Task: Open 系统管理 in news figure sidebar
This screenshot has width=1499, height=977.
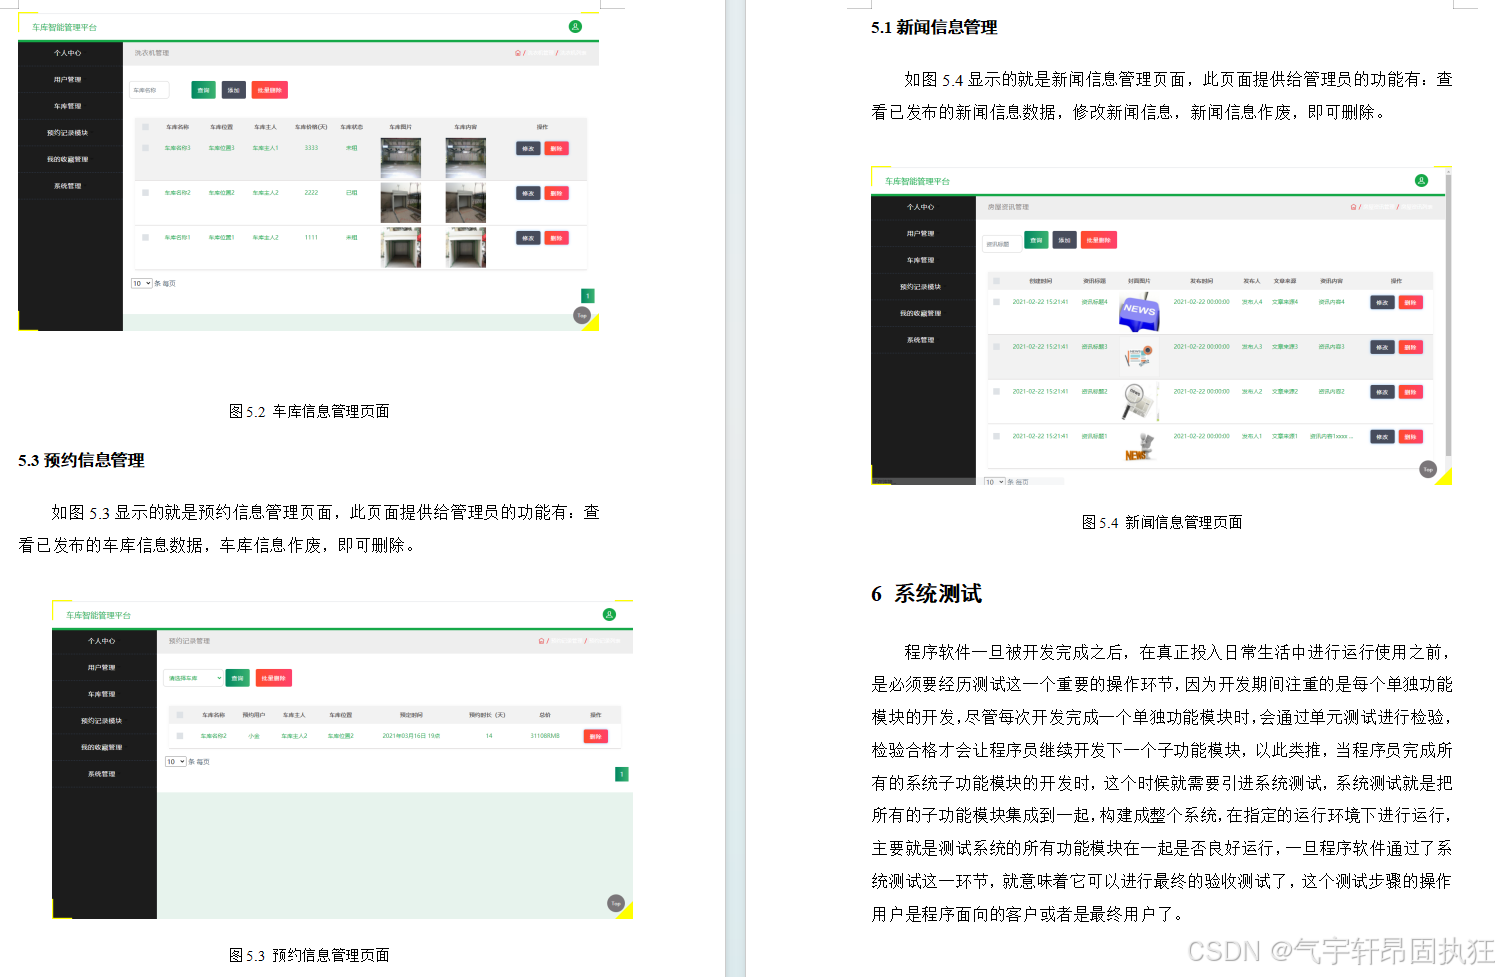Action: 921,340
